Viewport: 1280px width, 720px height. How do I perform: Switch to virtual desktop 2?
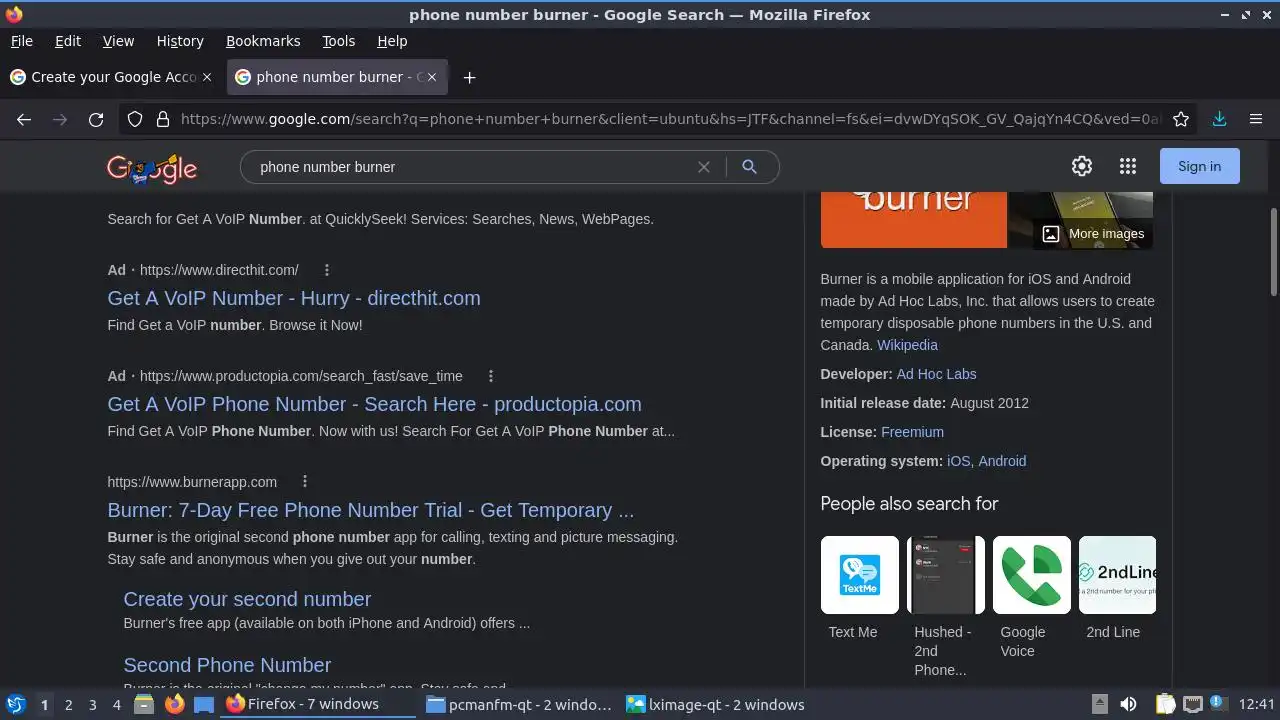click(x=68, y=705)
